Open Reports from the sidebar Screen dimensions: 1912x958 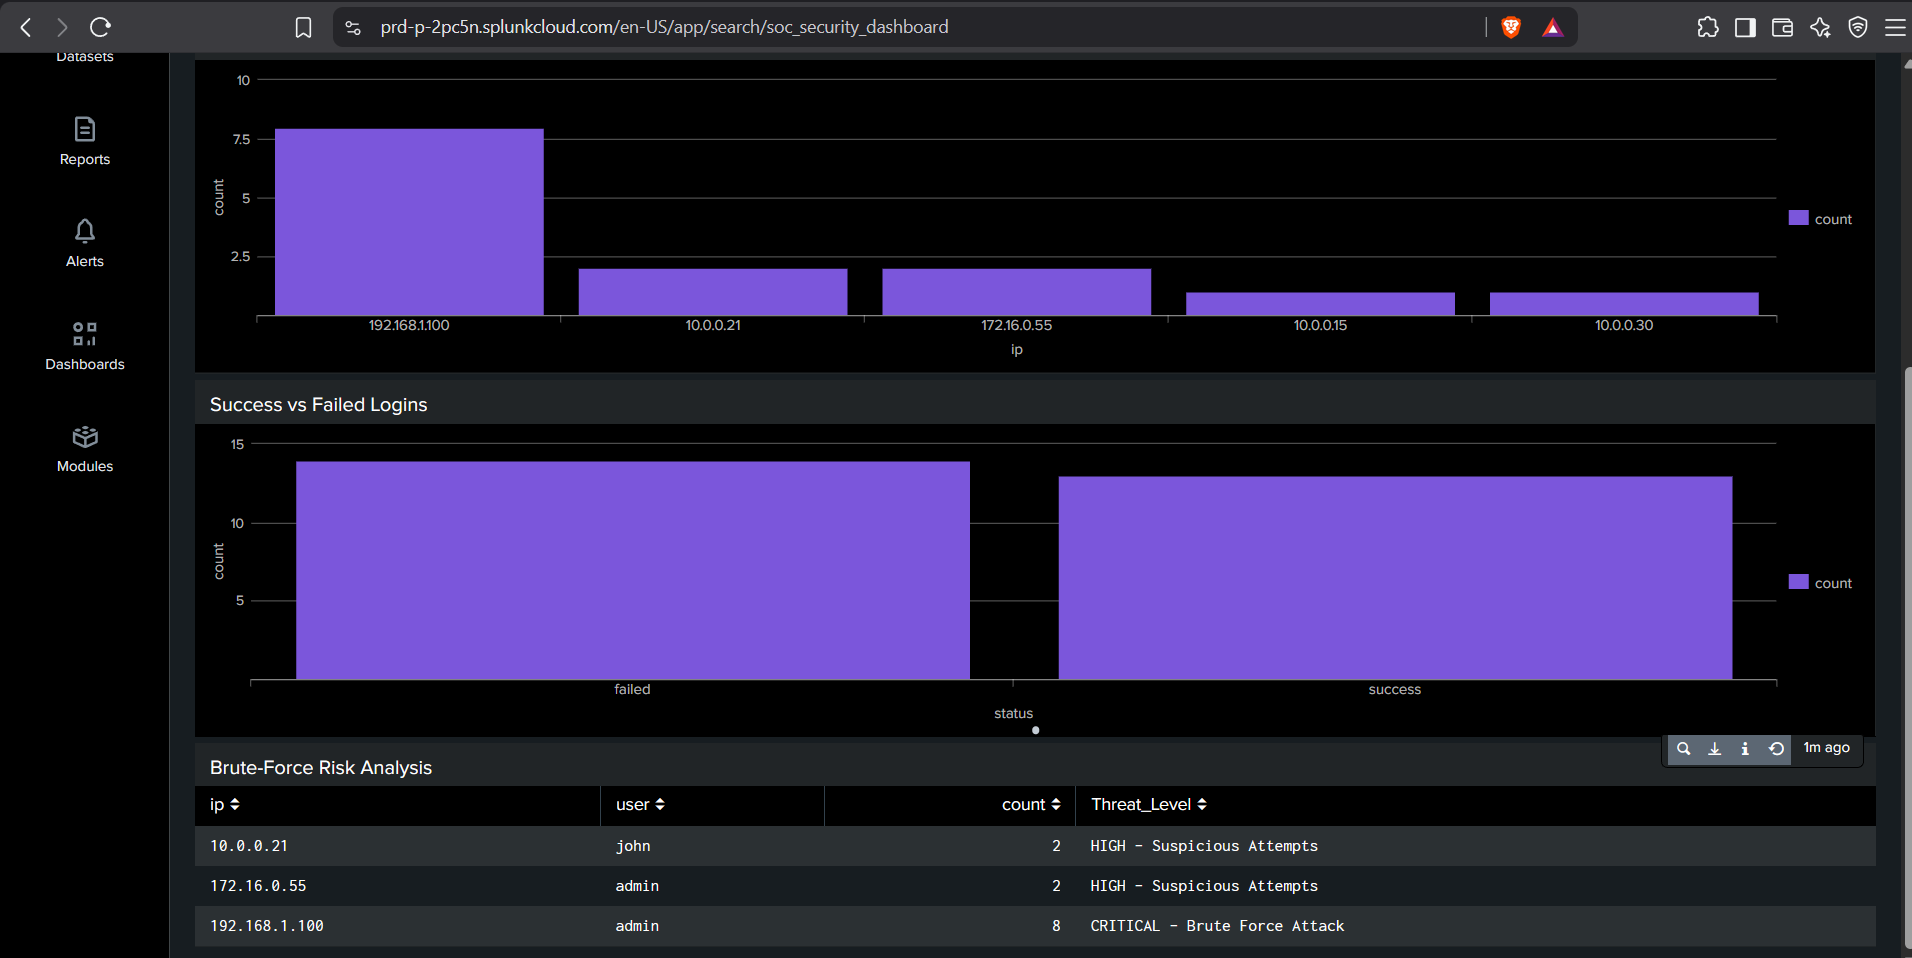[x=85, y=141]
